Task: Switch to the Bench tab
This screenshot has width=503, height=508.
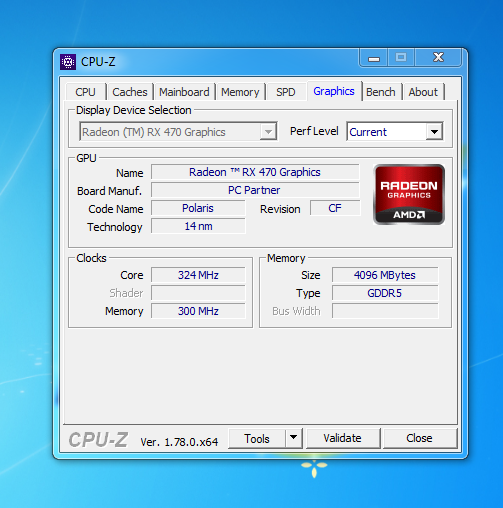Action: coord(381,92)
